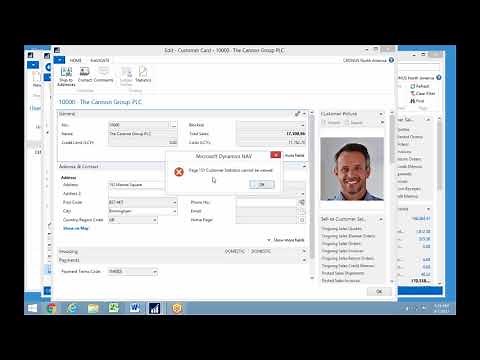Open the Sell-to Customer Sales factbox dropdown

point(381,219)
